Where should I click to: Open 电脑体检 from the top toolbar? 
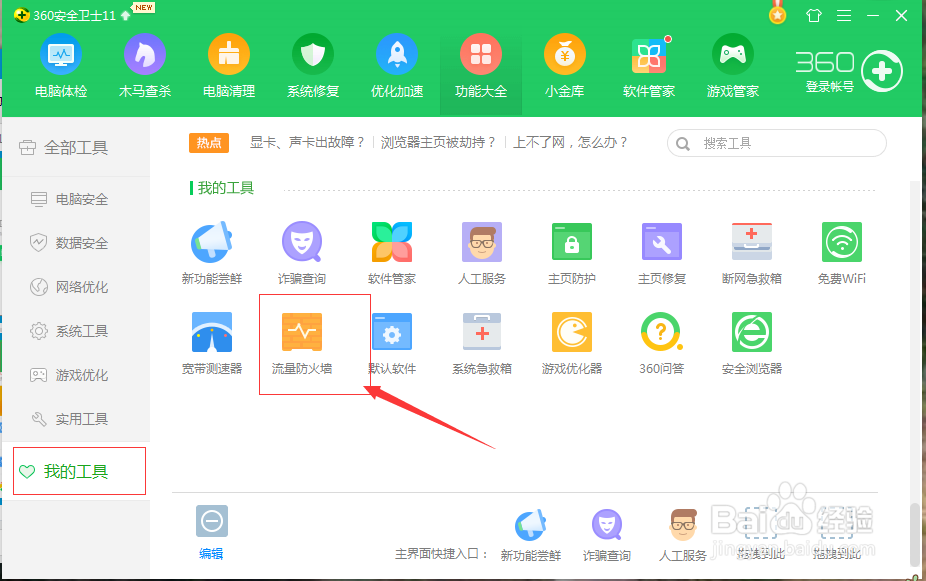(61, 66)
